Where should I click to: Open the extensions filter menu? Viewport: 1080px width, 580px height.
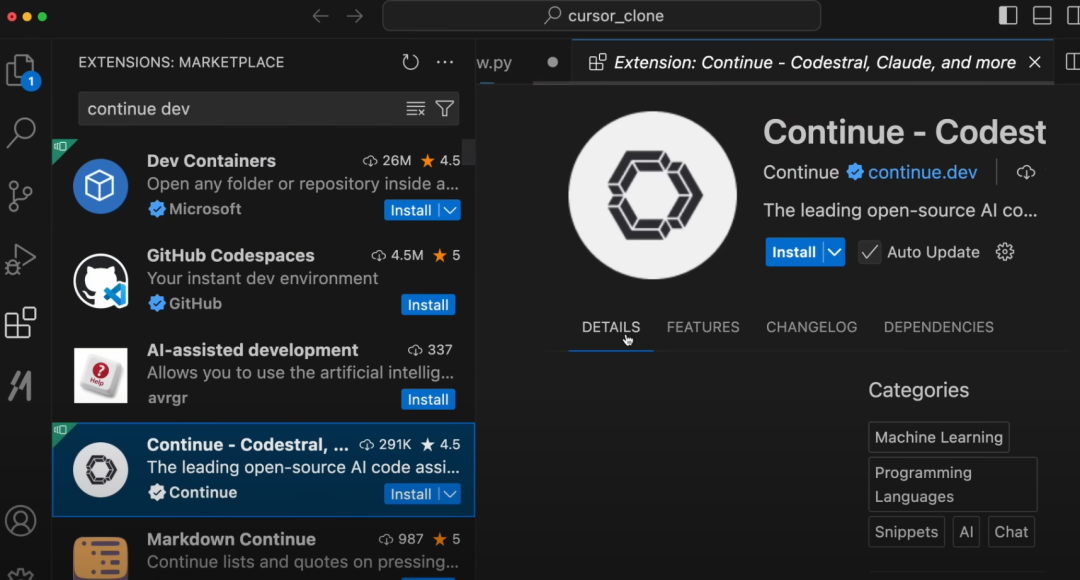pyautogui.click(x=445, y=109)
